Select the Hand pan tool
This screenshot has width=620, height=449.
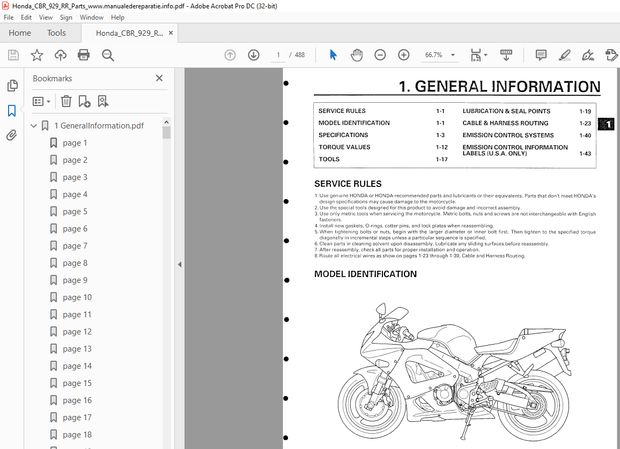(357, 55)
